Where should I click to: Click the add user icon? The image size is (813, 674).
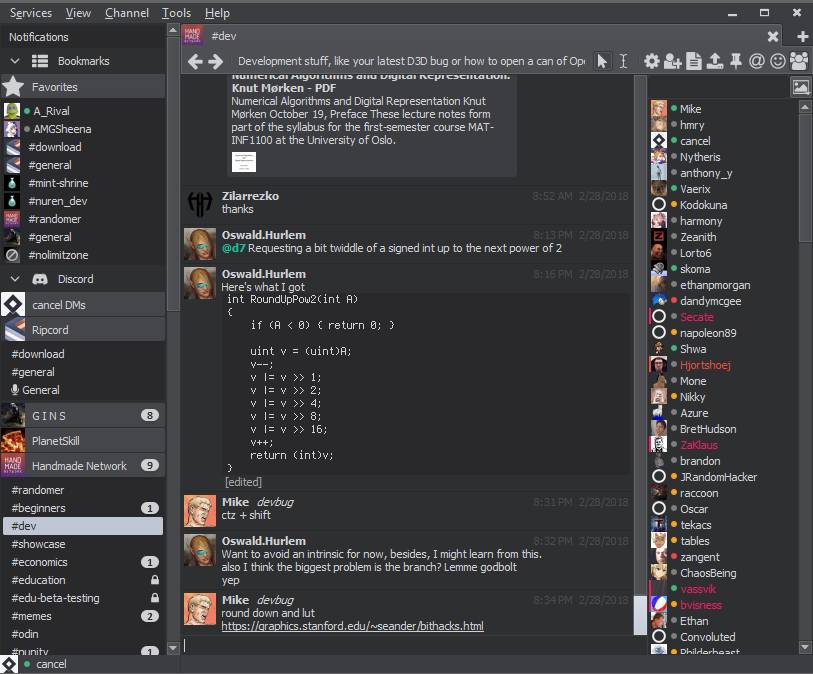point(673,61)
